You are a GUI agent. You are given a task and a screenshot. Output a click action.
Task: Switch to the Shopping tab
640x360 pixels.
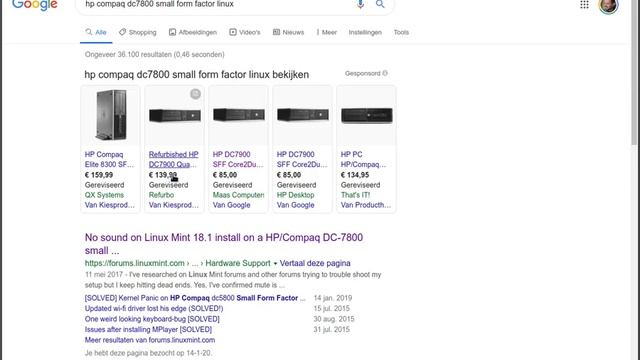[138, 32]
